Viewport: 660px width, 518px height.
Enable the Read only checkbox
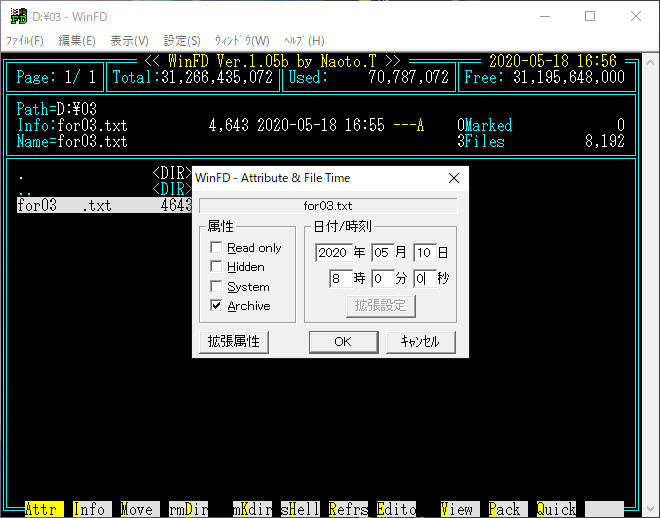216,247
